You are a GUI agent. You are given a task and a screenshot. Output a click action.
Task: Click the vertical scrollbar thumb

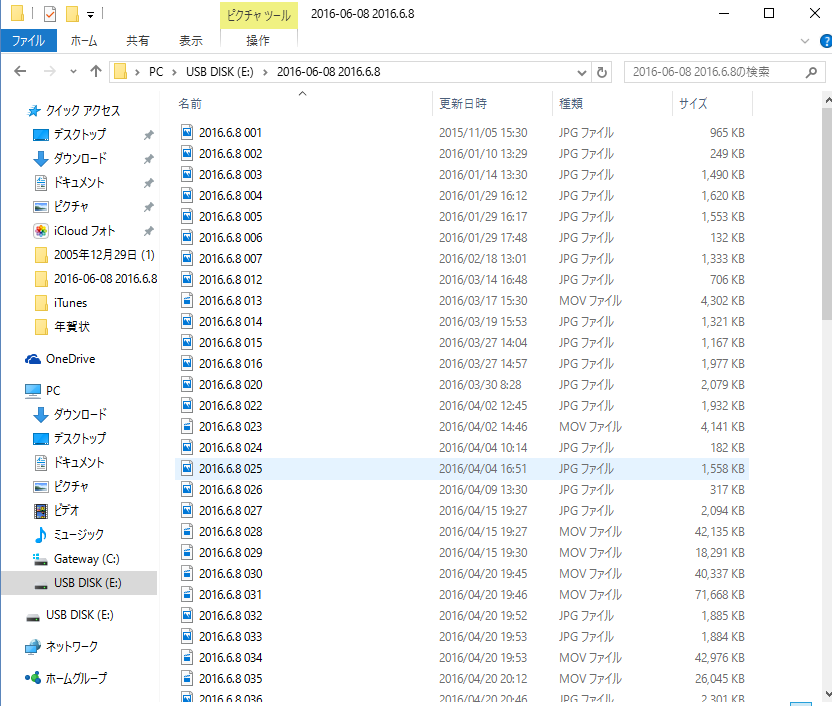(x=827, y=214)
